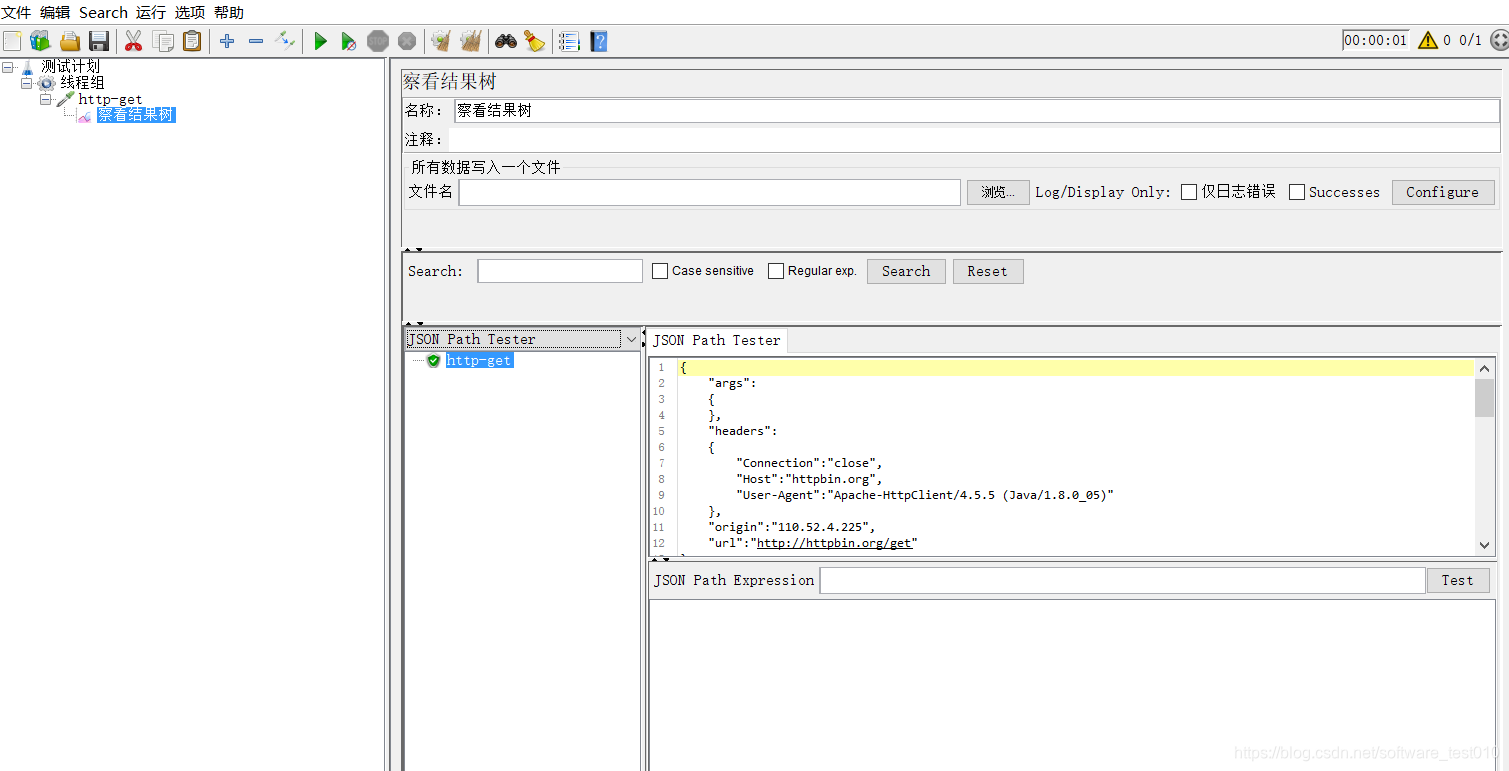The height and width of the screenshot is (771, 1509).
Task: Click scrollbar down arrow in JSON response
Action: tap(1485, 545)
